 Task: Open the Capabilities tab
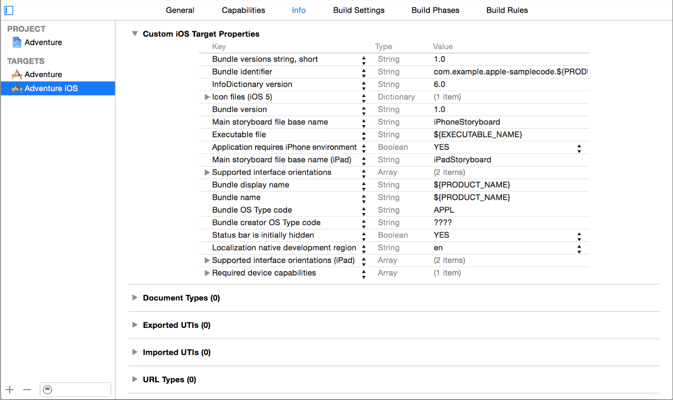pyautogui.click(x=243, y=10)
